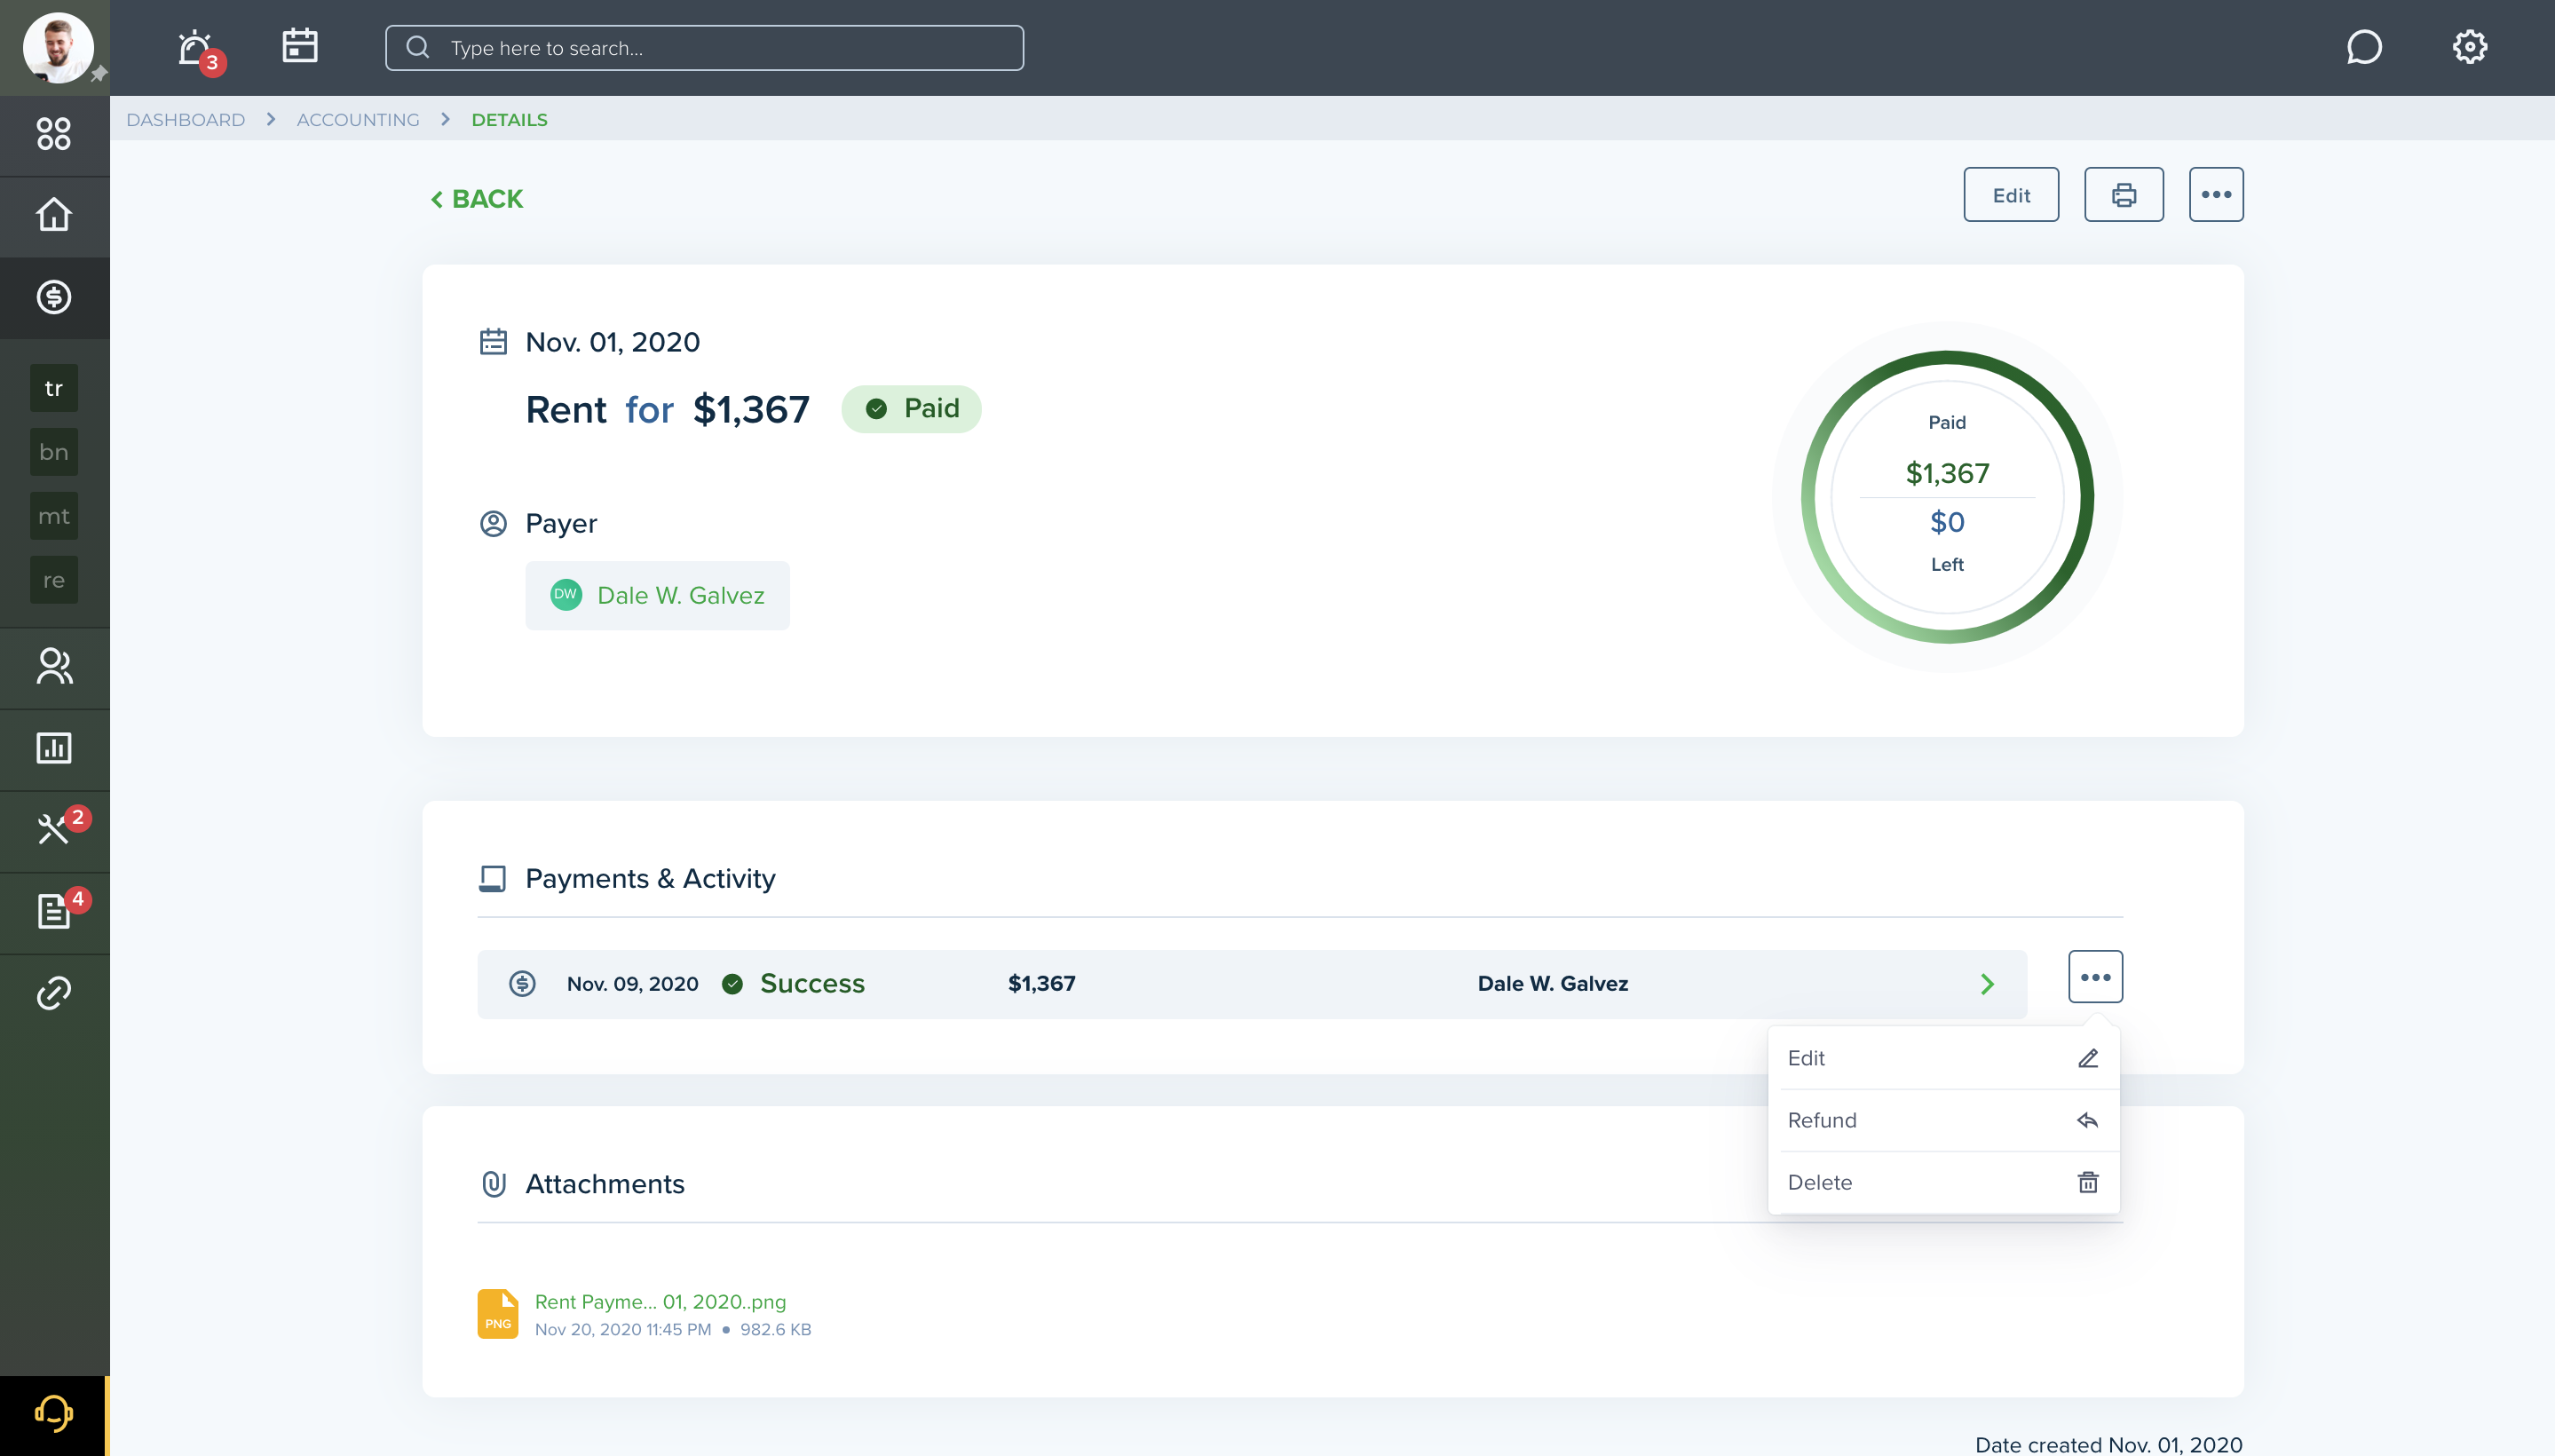Go to the home properties icon

pyautogui.click(x=54, y=215)
